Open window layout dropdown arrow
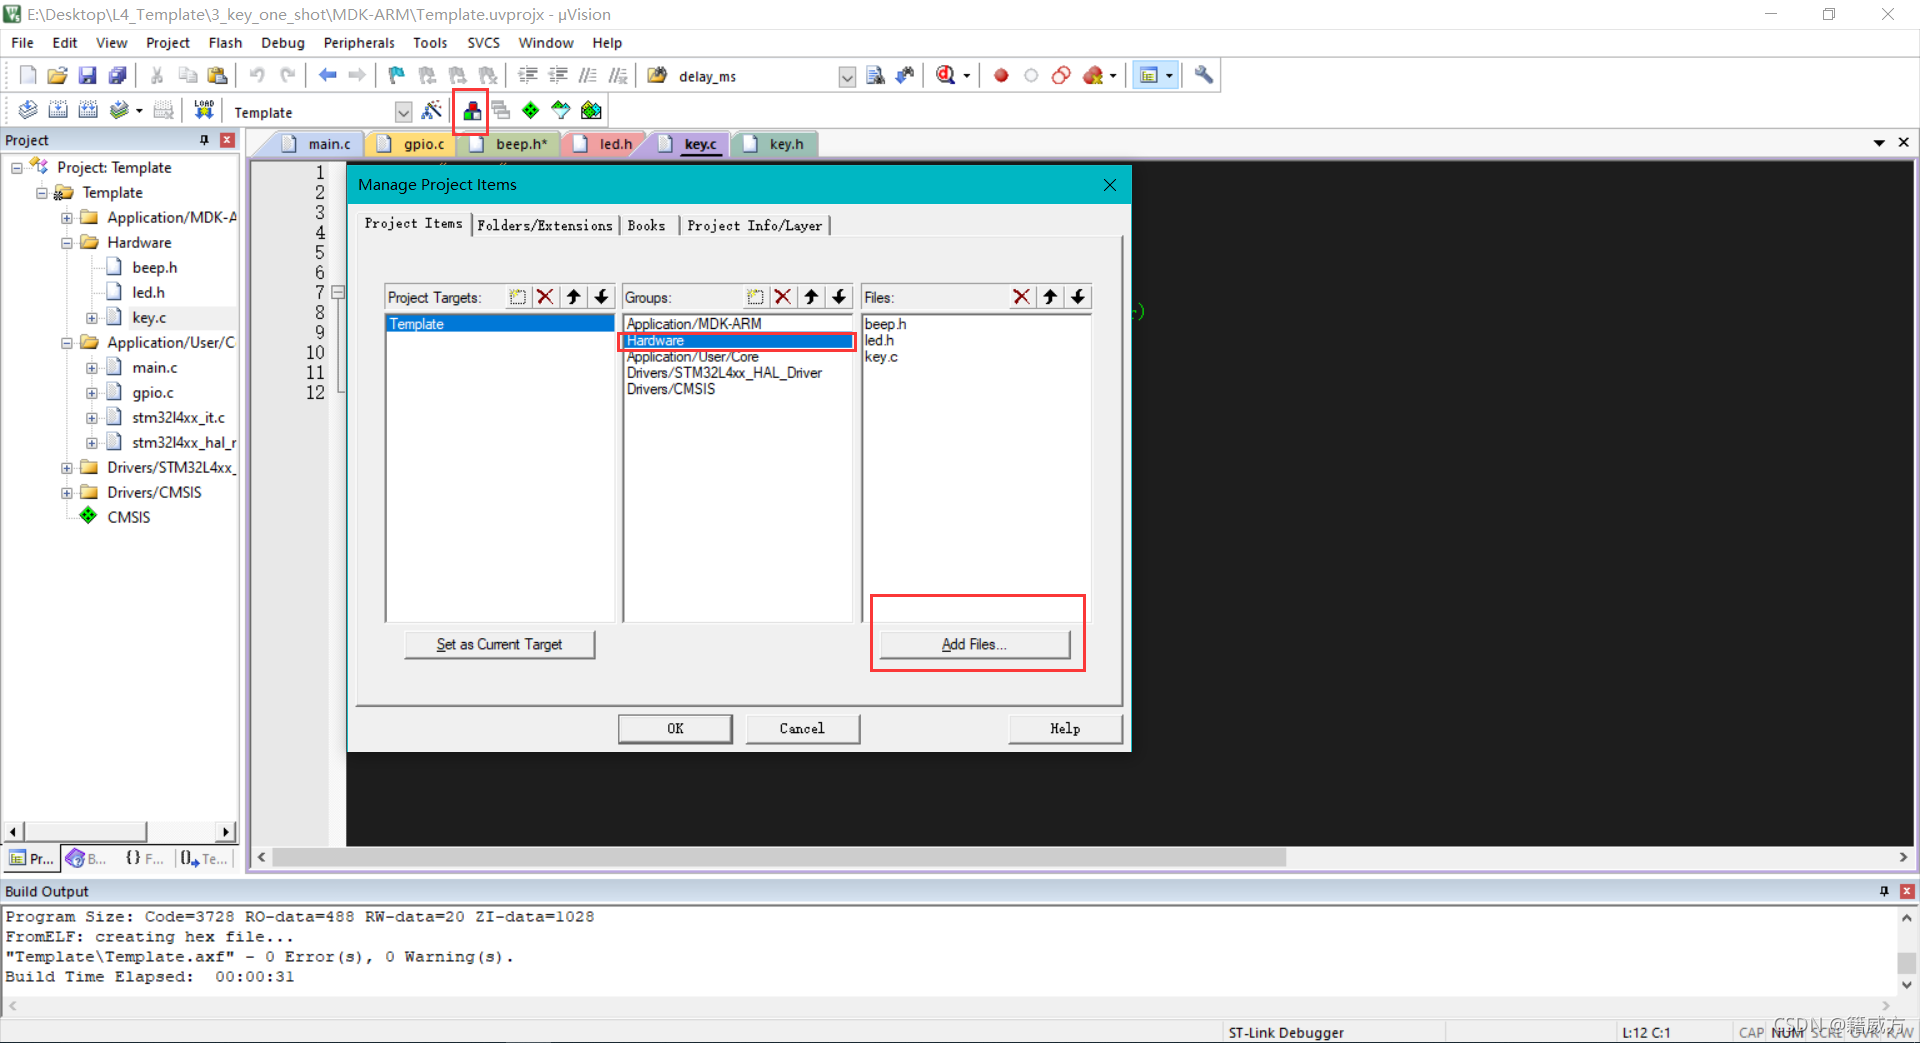This screenshot has height=1043, width=1920. pyautogui.click(x=1169, y=75)
